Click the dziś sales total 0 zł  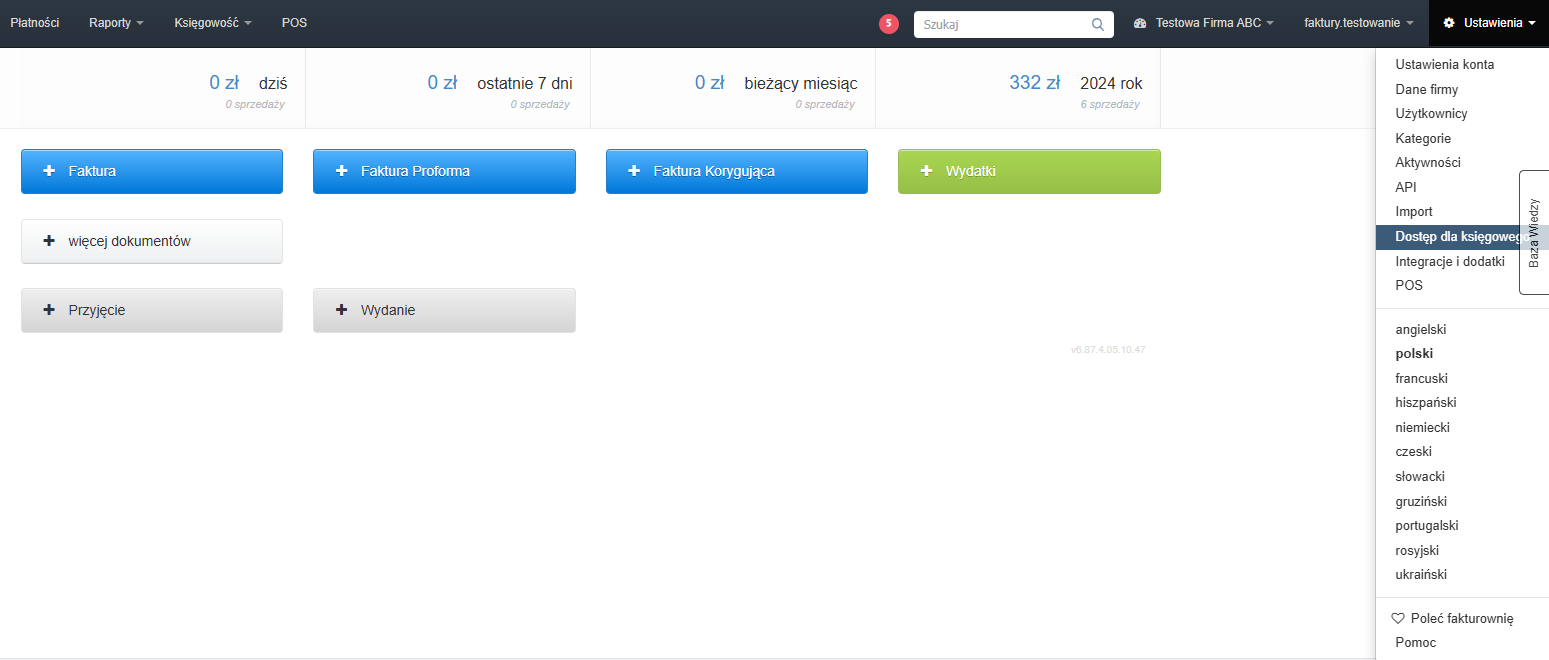[224, 83]
